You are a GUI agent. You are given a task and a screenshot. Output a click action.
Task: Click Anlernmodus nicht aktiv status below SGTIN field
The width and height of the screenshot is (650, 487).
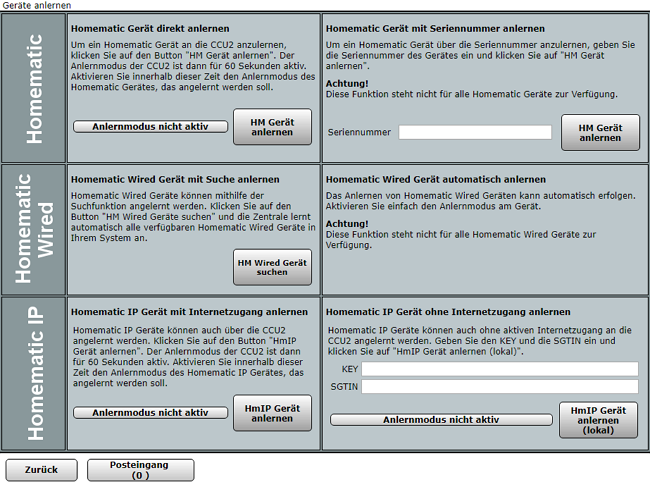[x=441, y=420]
